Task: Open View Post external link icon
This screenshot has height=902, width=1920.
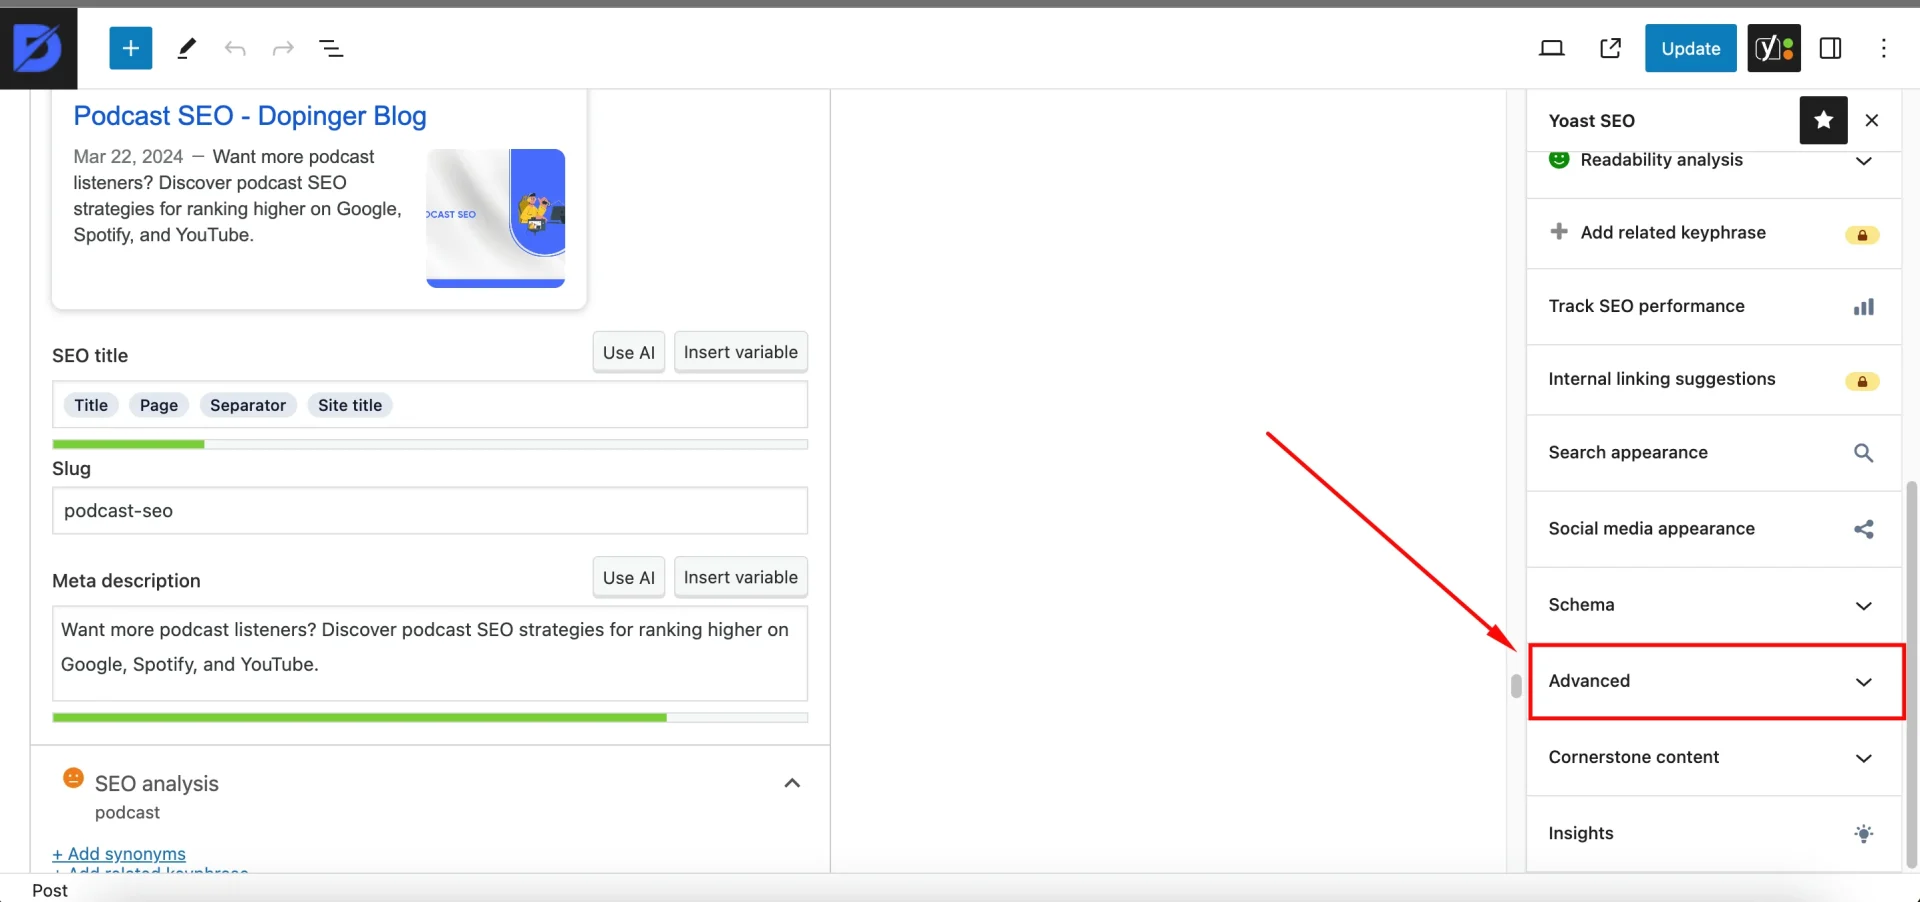Action: (x=1611, y=48)
